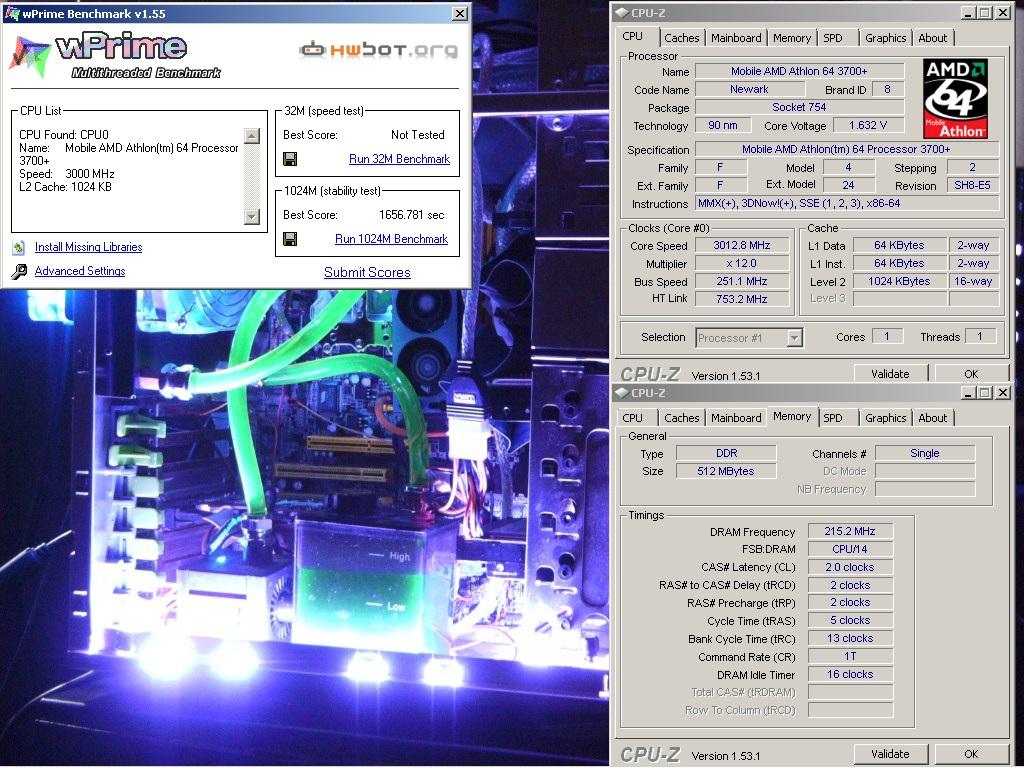Viewport: 1024px width, 768px height.
Task: Click the Multiplier value x 12.0
Action: [x=742, y=263]
